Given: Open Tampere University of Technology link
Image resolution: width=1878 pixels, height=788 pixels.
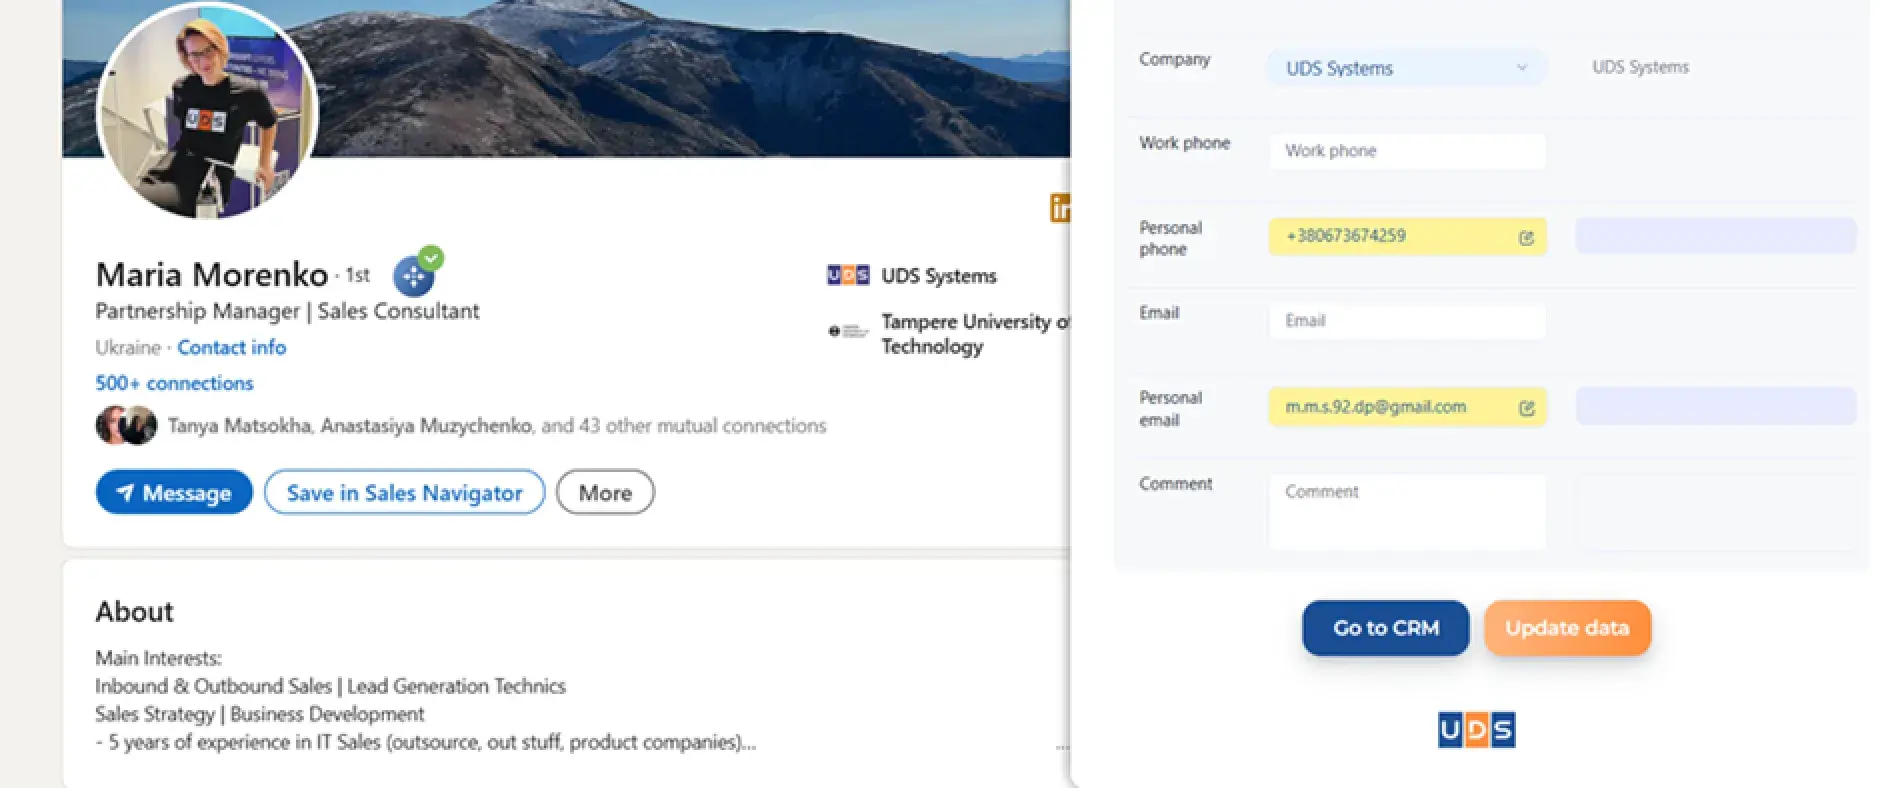Looking at the screenshot, I should pos(975,334).
